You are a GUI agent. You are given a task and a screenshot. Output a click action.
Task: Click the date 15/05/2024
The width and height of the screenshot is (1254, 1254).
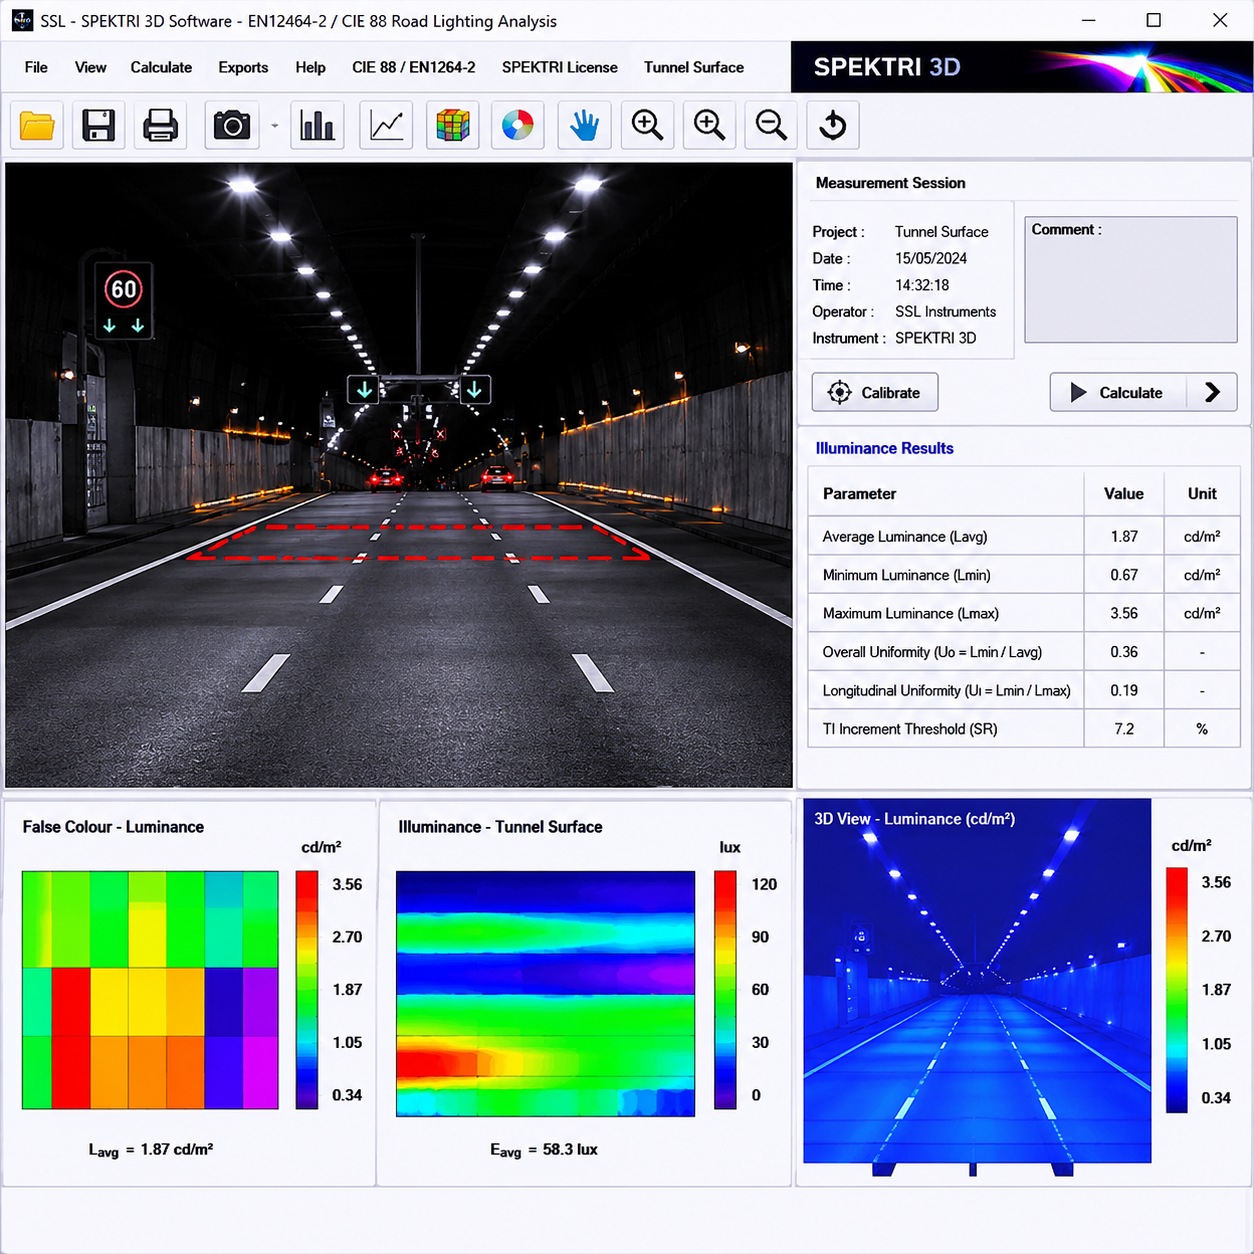(931, 258)
